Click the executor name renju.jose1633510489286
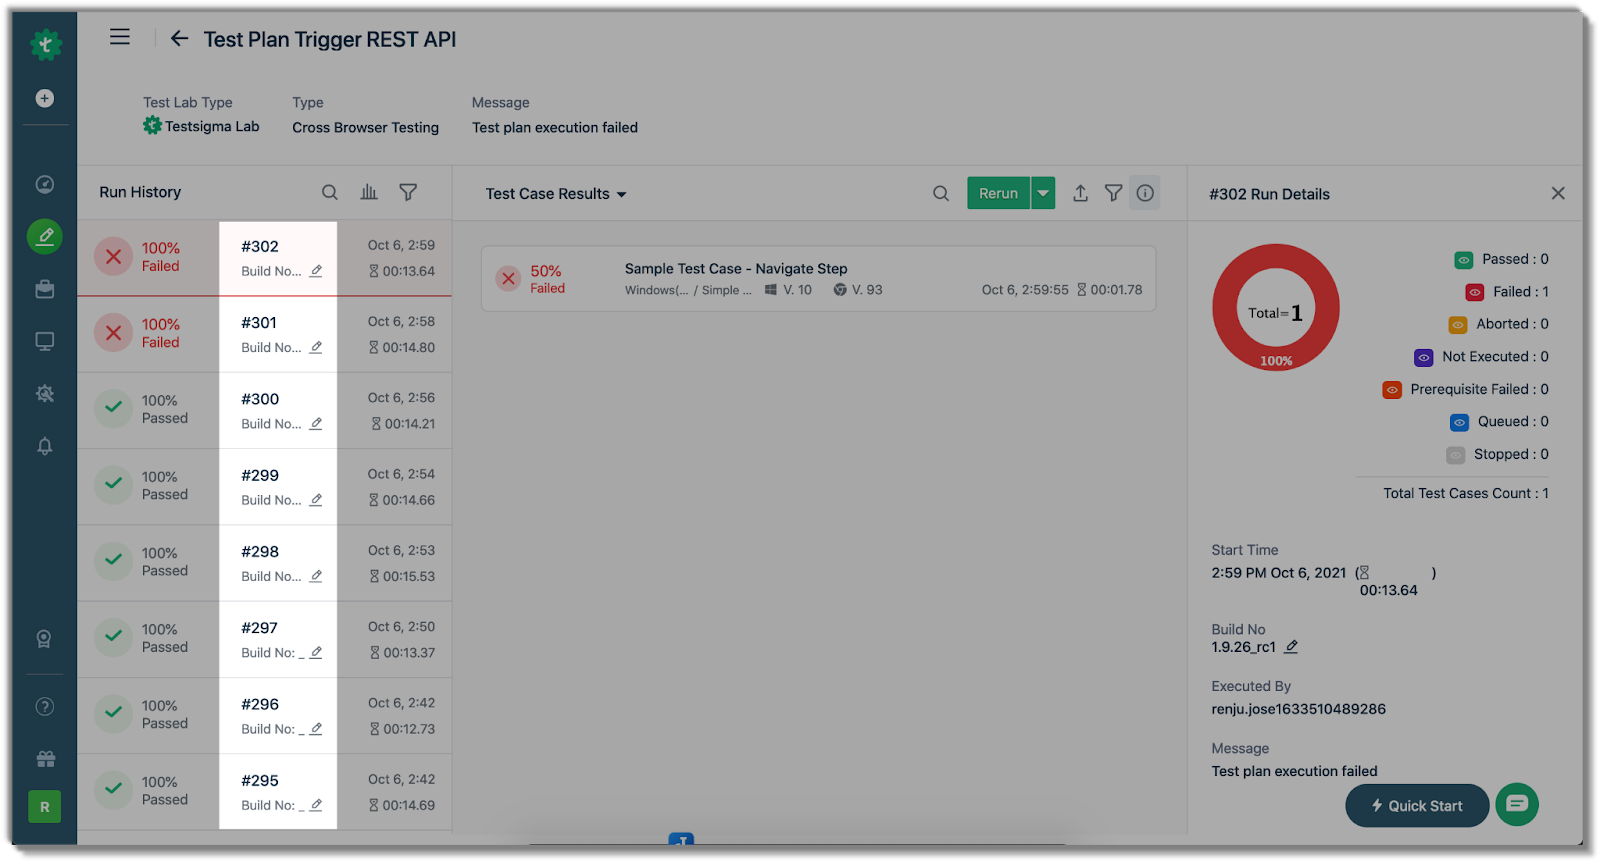 [1298, 709]
